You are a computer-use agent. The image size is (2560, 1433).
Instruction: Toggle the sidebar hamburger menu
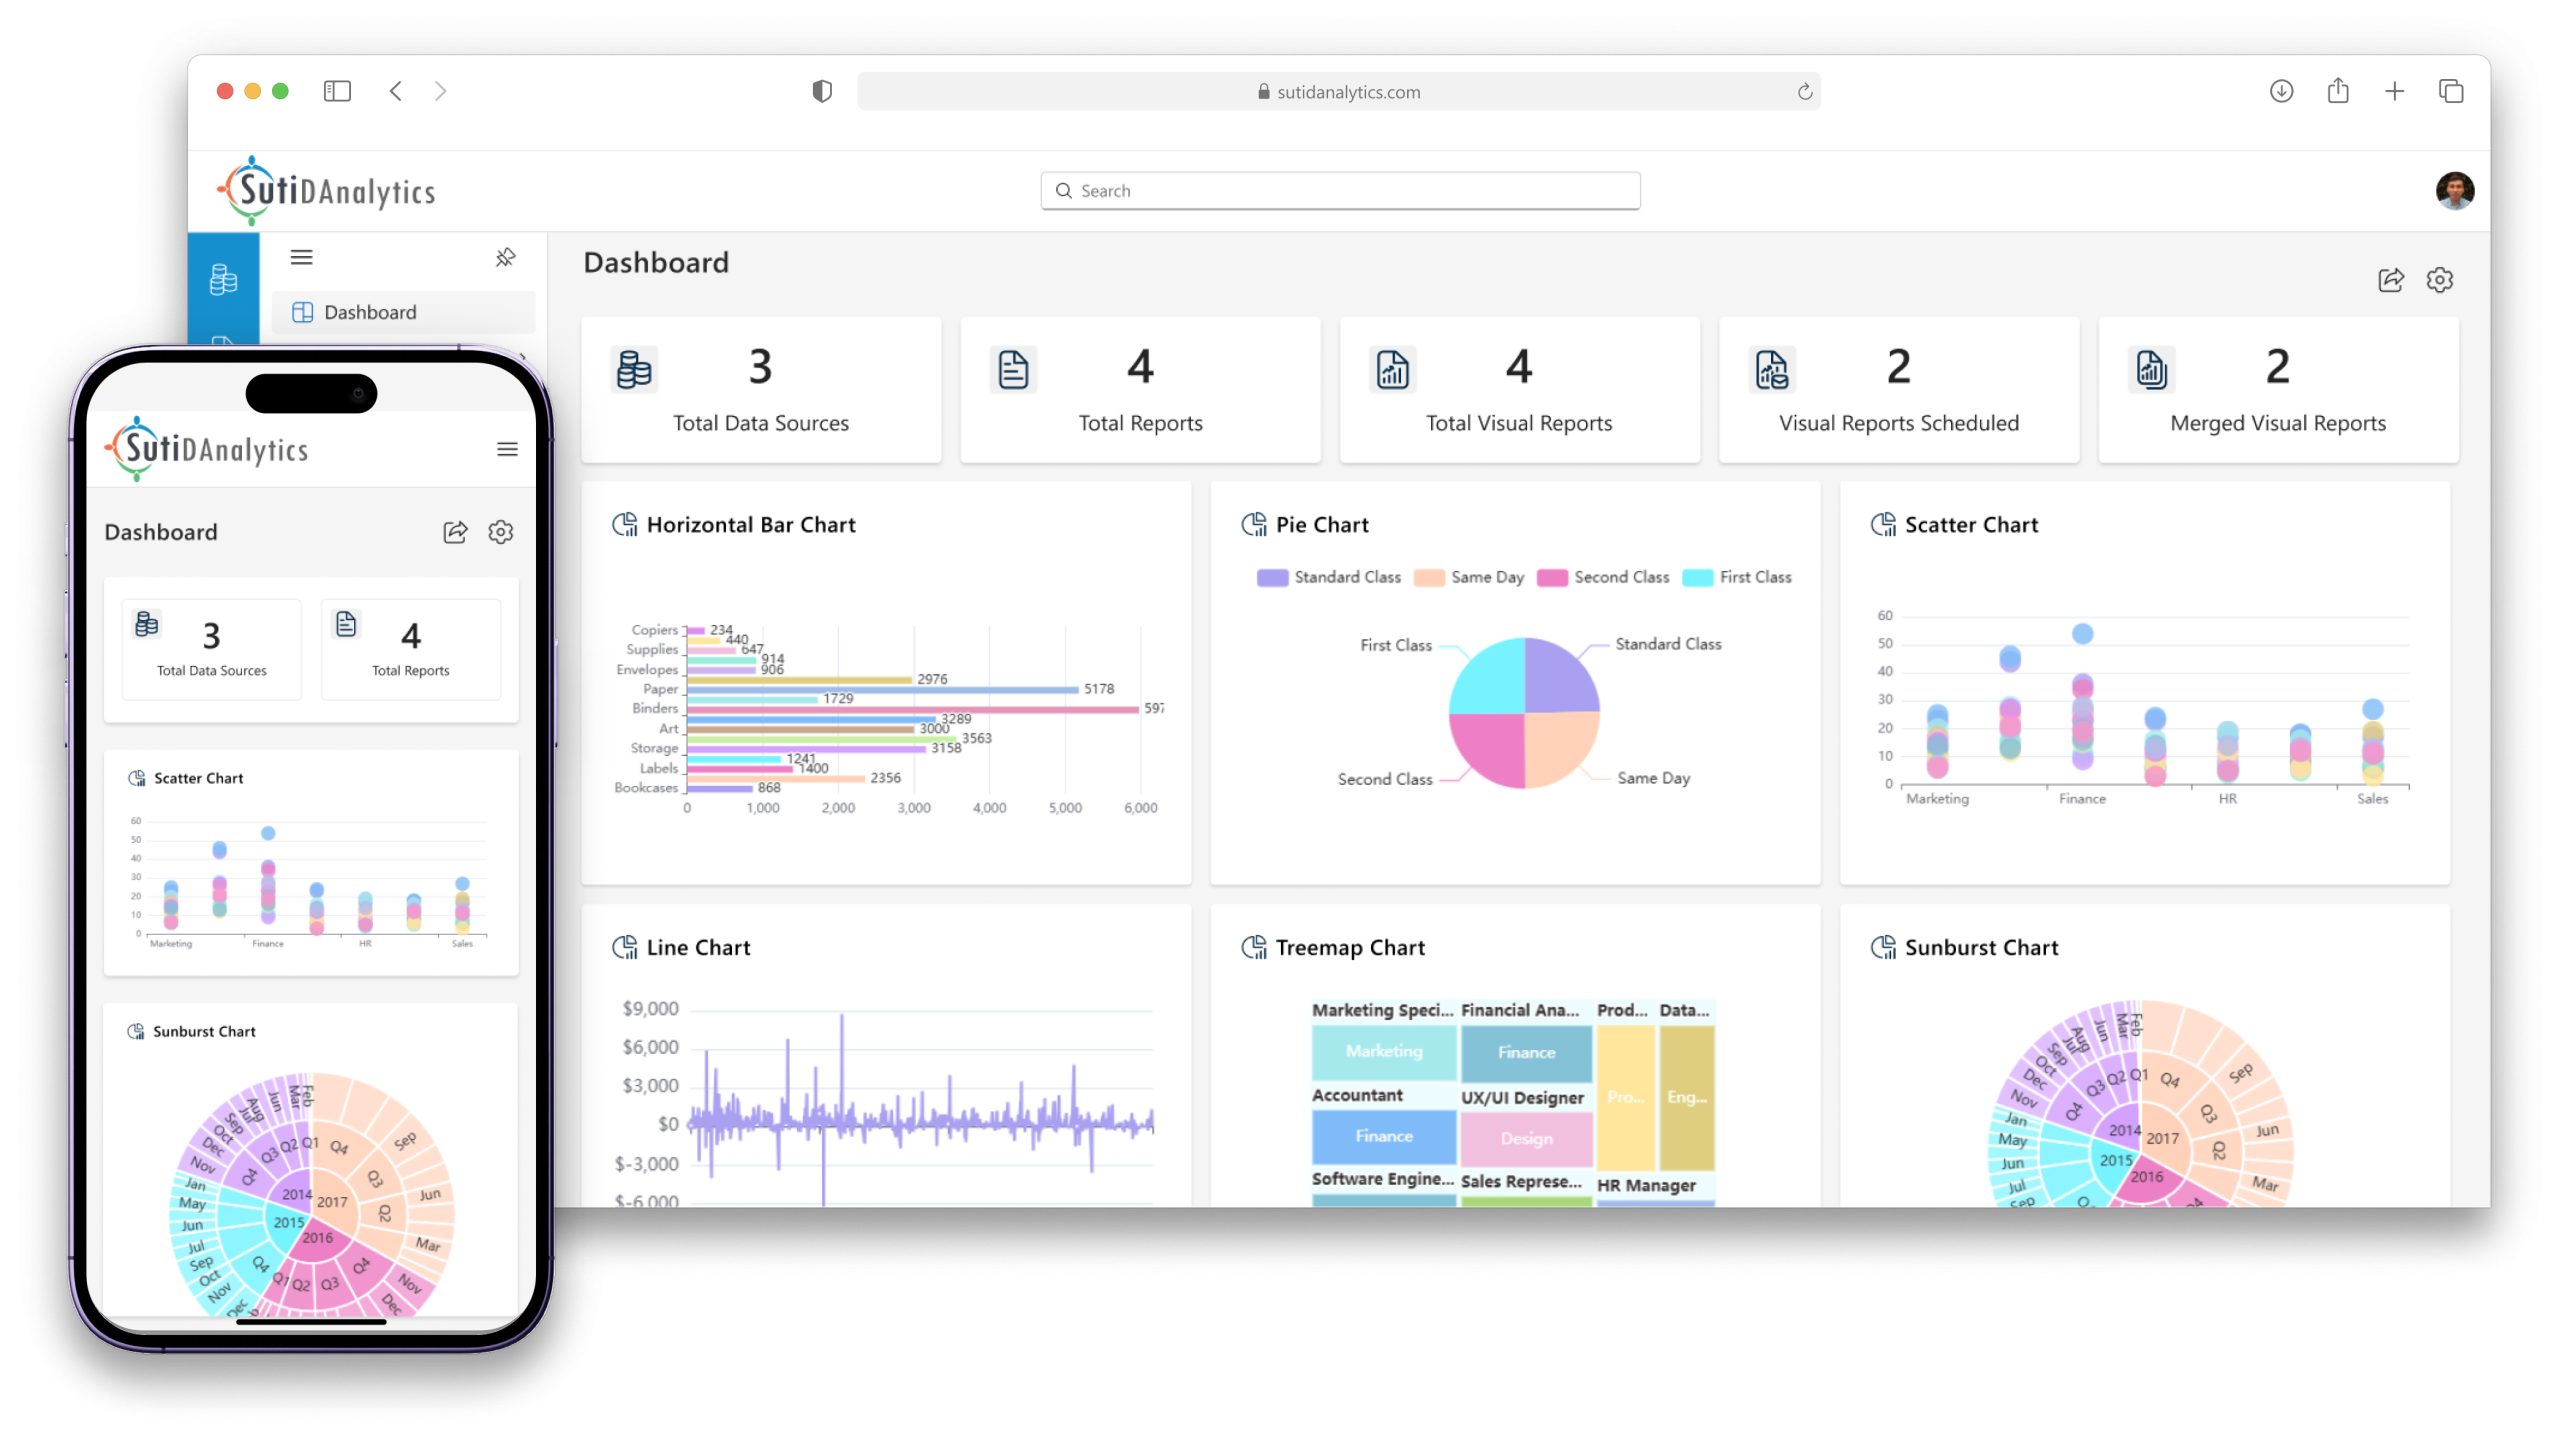coord(301,258)
